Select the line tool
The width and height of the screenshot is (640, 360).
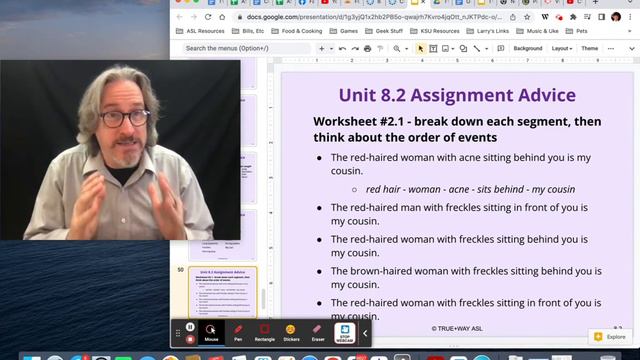point(477,49)
